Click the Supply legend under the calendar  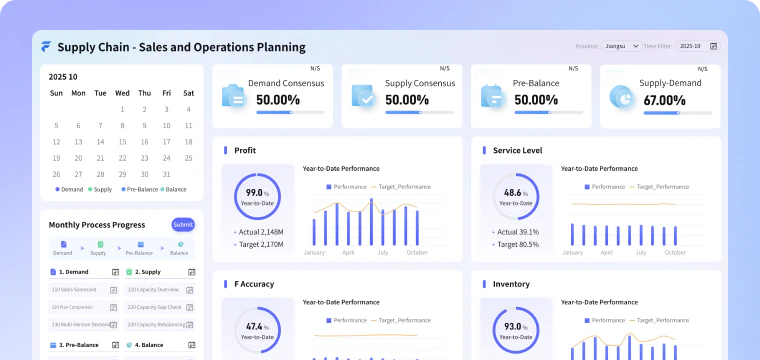coord(100,189)
